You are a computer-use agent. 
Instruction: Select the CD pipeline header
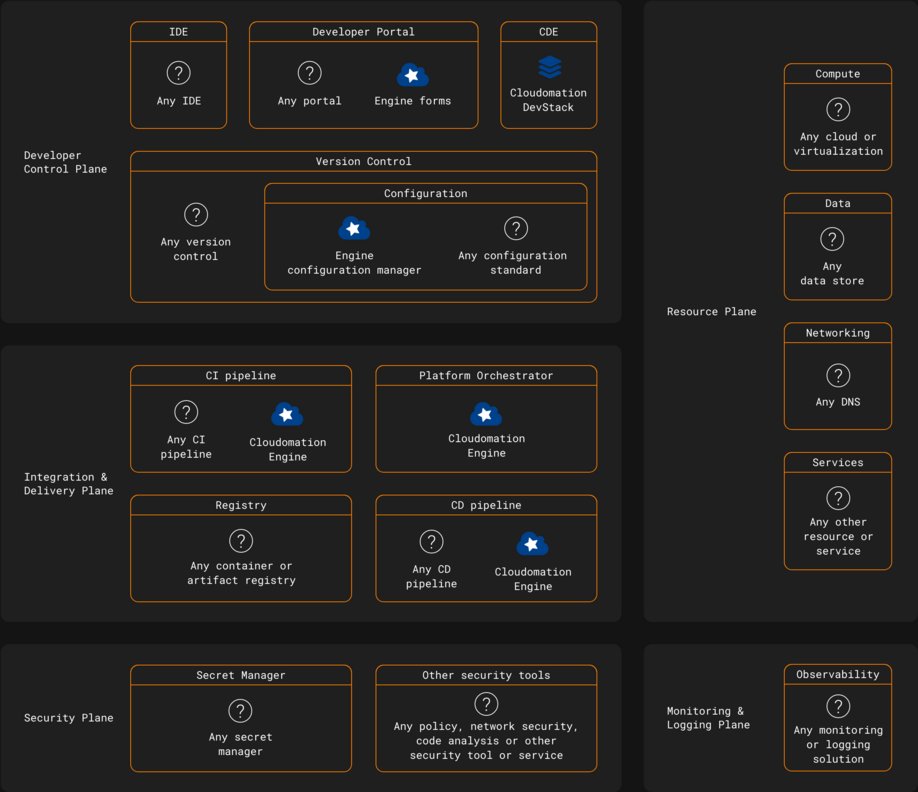486,505
